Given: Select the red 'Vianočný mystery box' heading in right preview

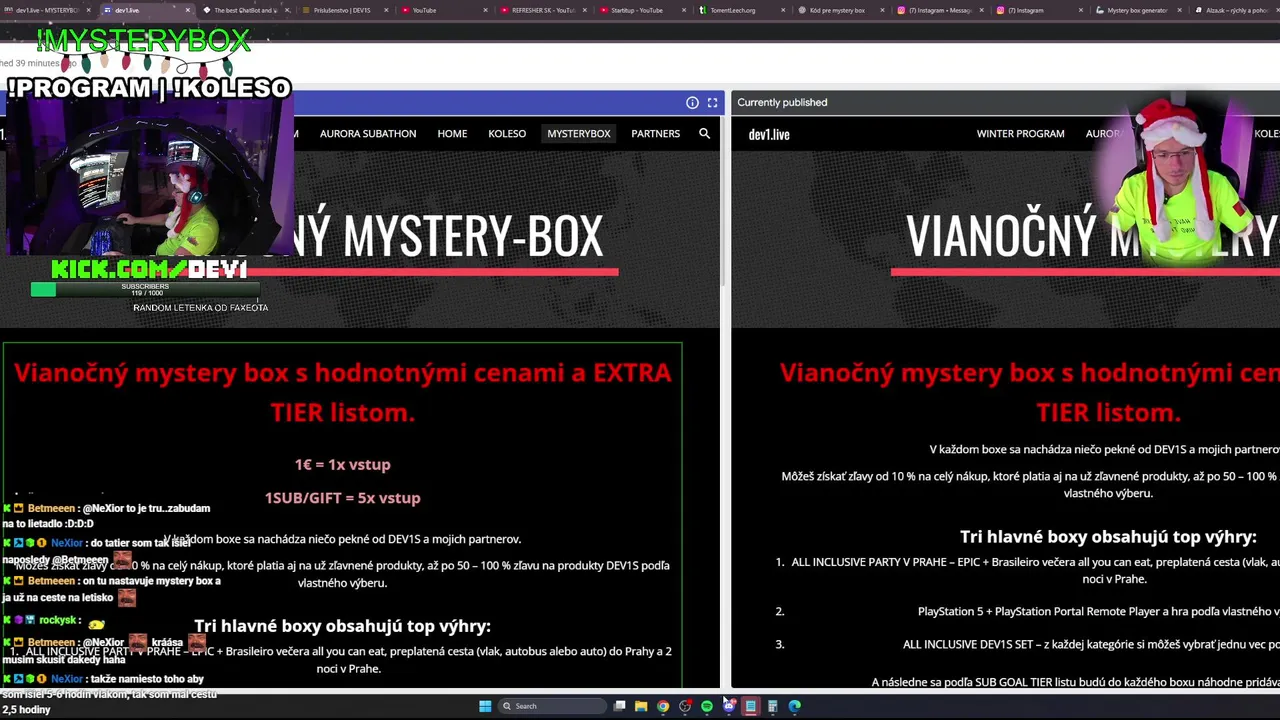Looking at the screenshot, I should coord(1029,392).
